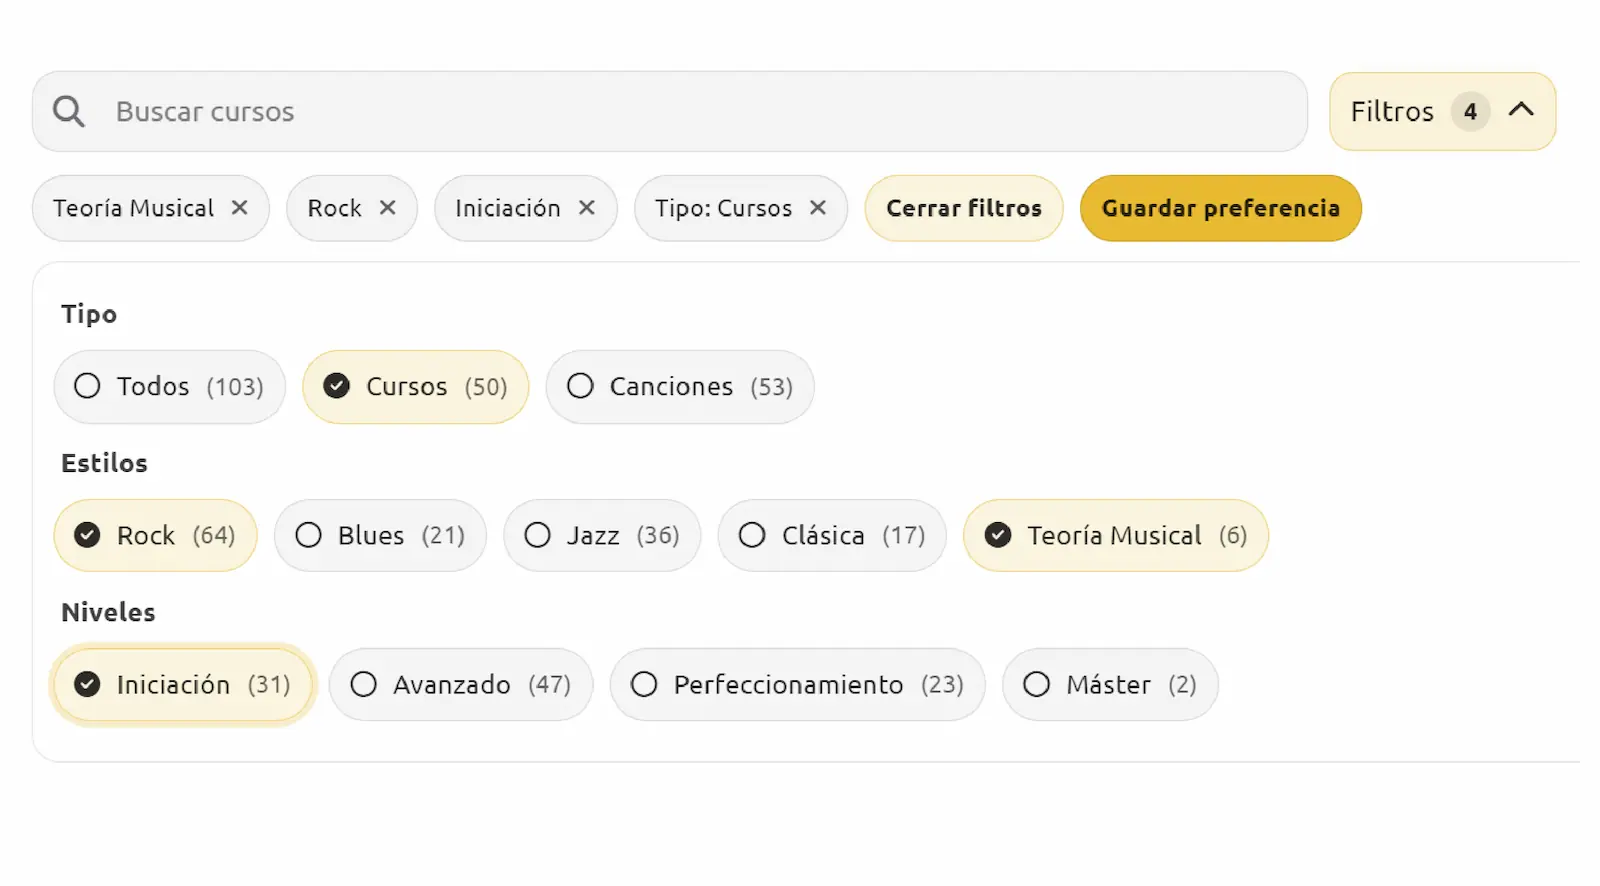Enable the Clásica style filter
Screen dimensions: 1600x886
click(x=831, y=536)
